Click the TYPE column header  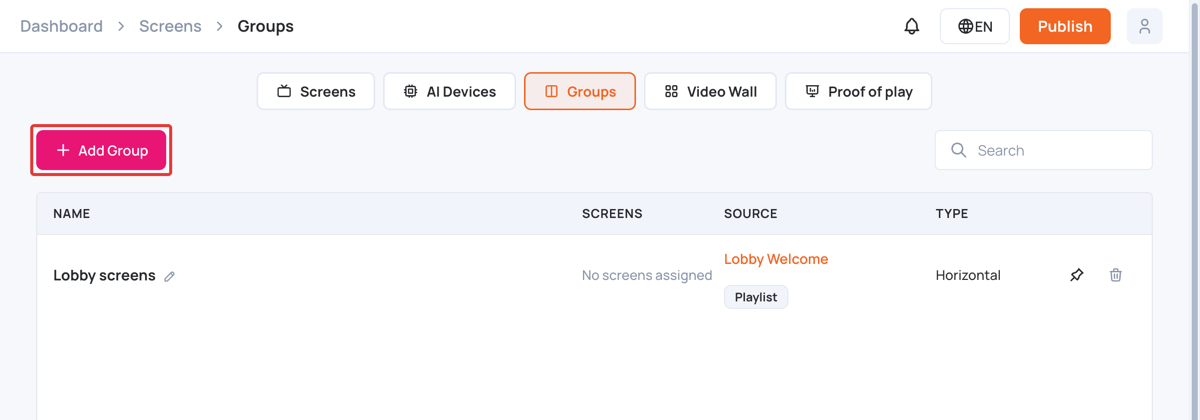(952, 213)
